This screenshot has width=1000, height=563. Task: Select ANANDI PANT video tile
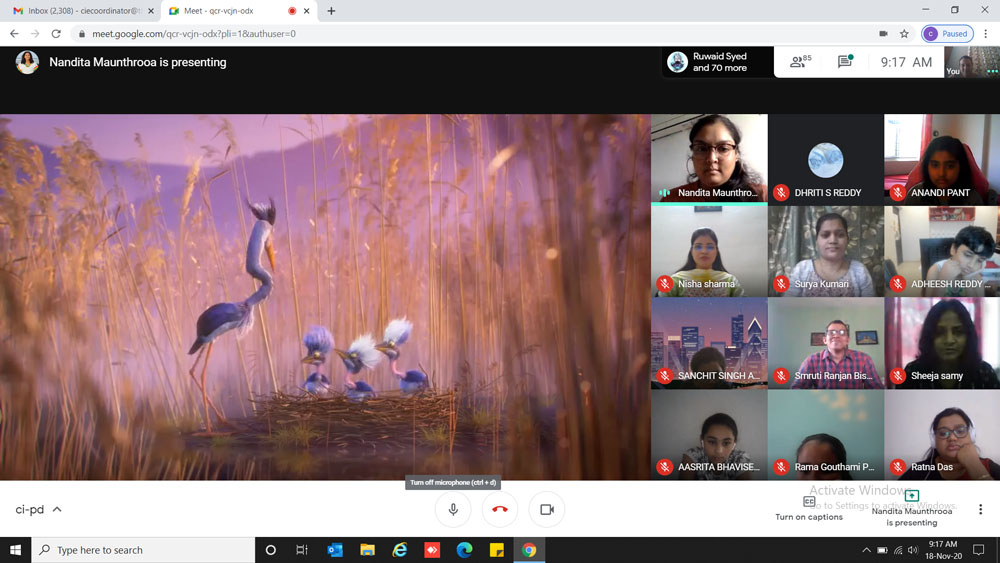tap(942, 159)
